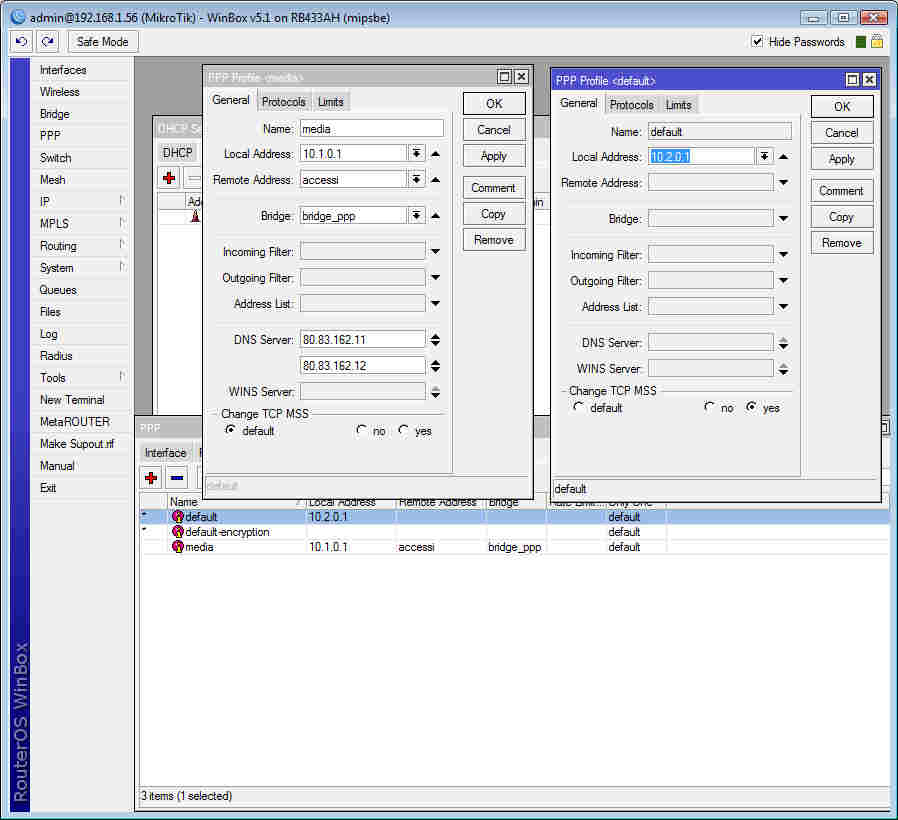Image resolution: width=898 pixels, height=820 pixels.
Task: Click the Undo arrow in the toolbar
Action: point(21,42)
